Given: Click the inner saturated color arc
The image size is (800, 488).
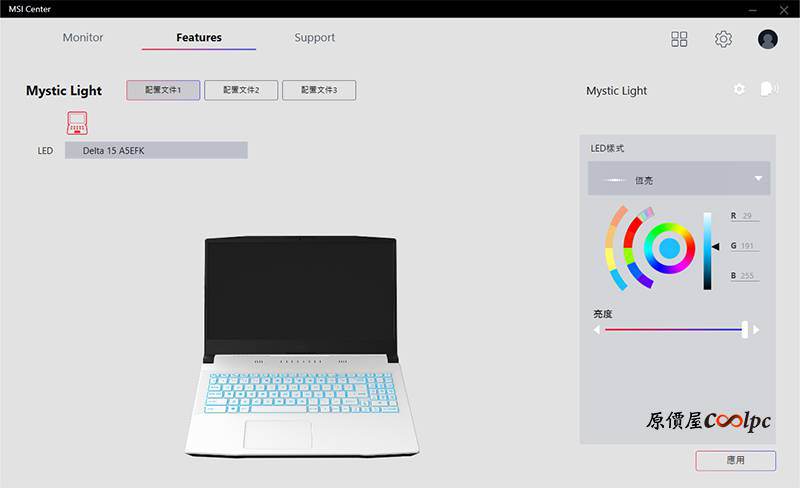Looking at the screenshot, I should [629, 248].
